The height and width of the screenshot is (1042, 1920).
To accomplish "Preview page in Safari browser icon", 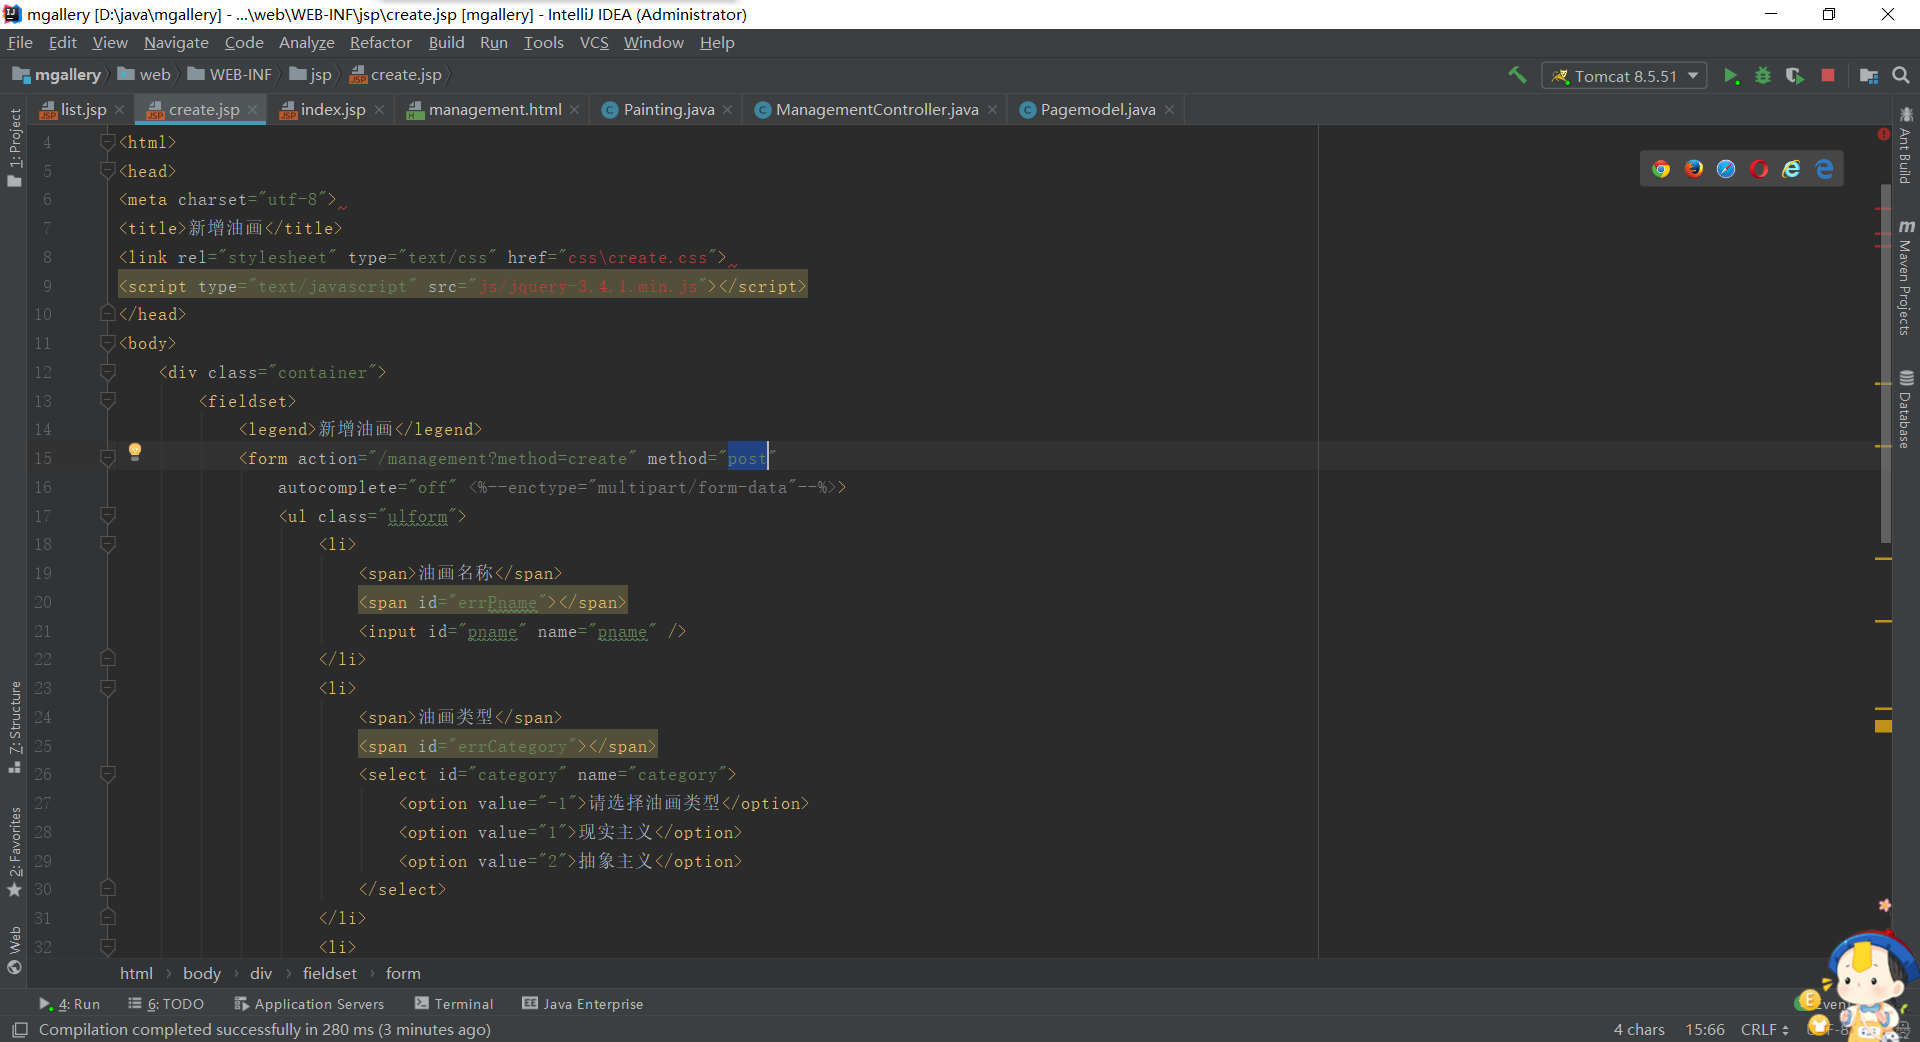I will point(1726,169).
